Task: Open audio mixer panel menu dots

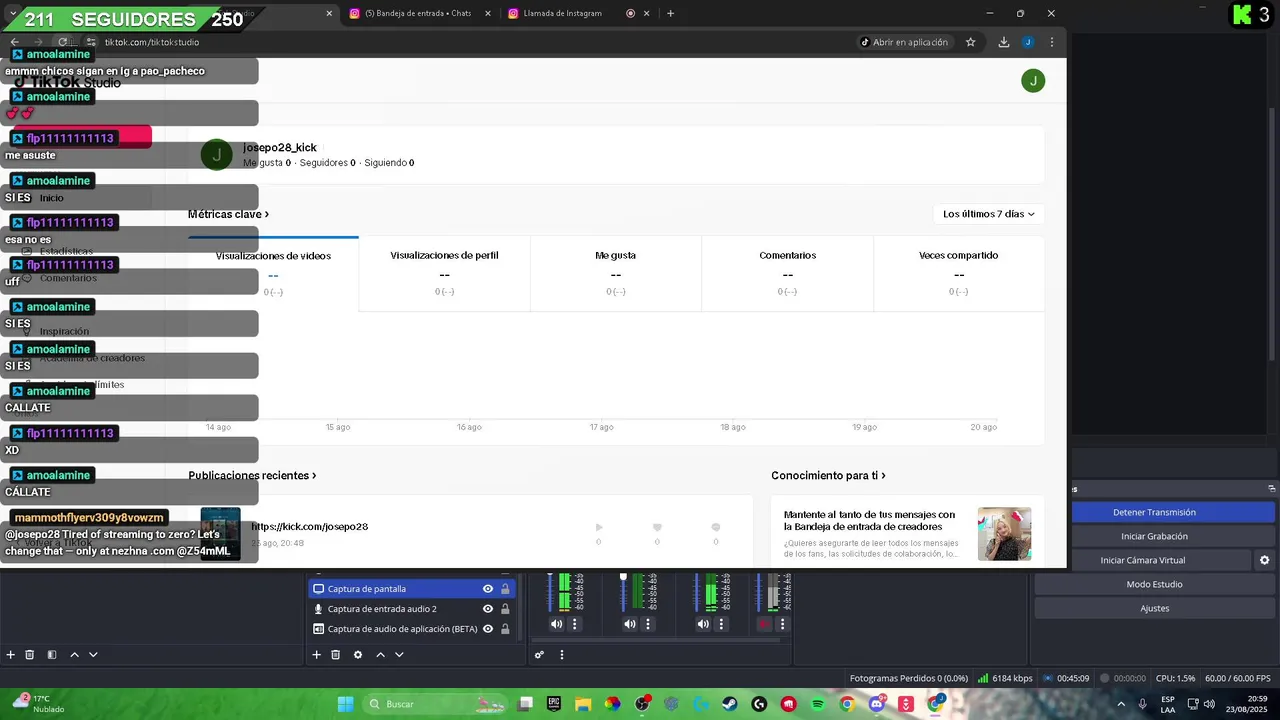Action: [x=562, y=655]
